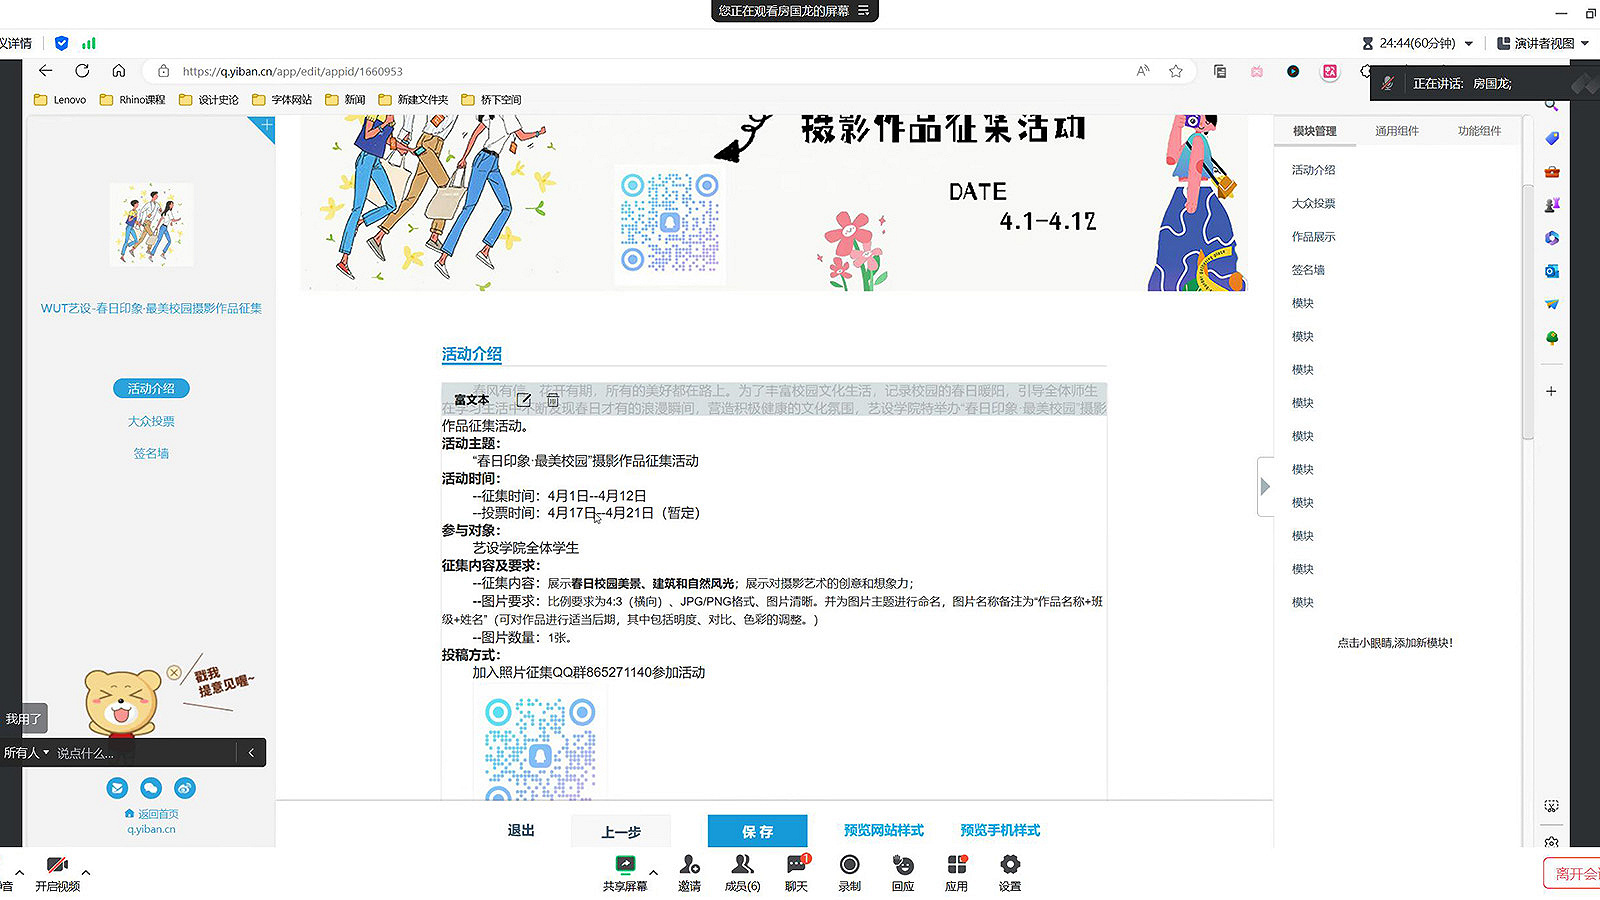Click the read aloud icon in the address bar
Viewport: 1600px width, 900px height.
pos(1143,71)
